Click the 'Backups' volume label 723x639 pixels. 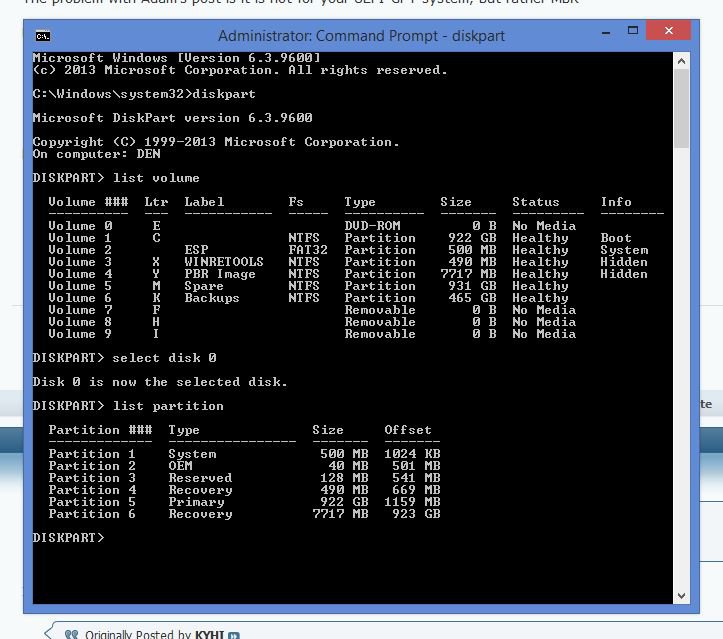coord(212,298)
